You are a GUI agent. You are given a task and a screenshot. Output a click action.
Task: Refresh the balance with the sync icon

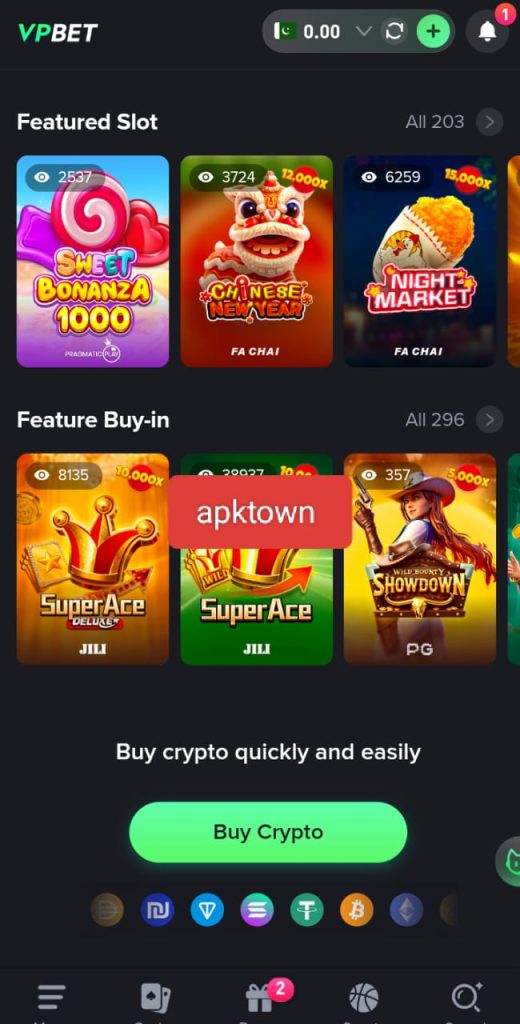[395, 31]
